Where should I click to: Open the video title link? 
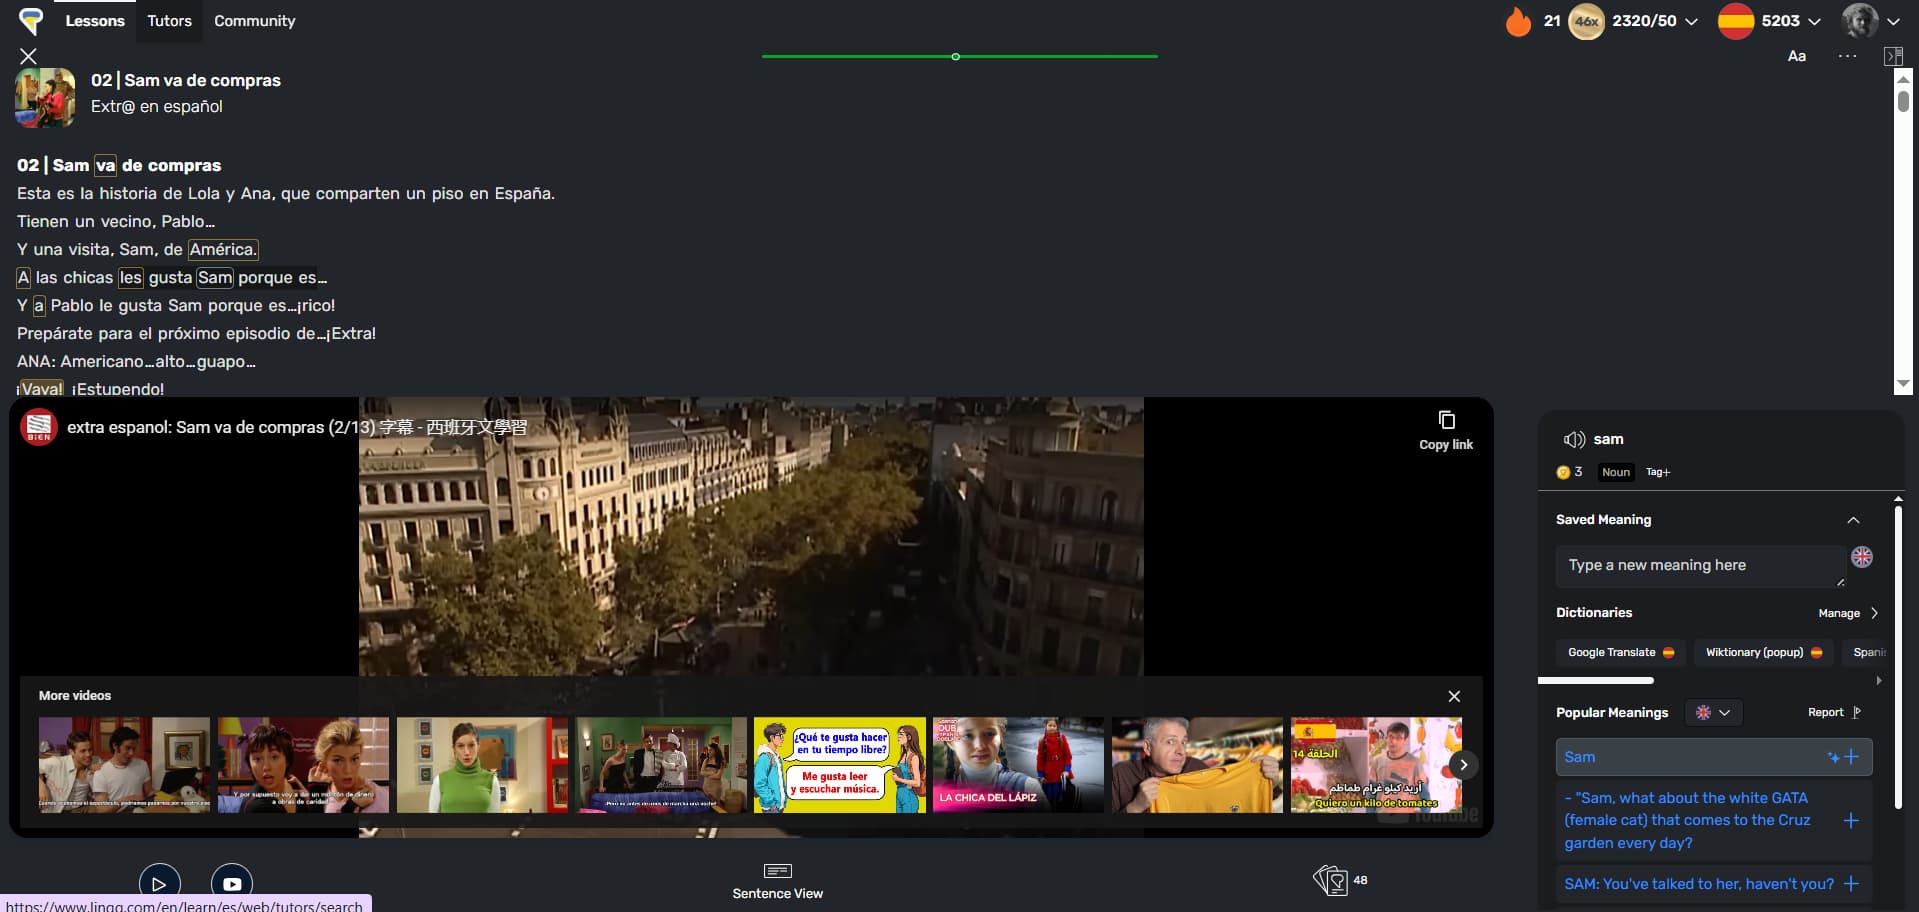tap(297, 427)
